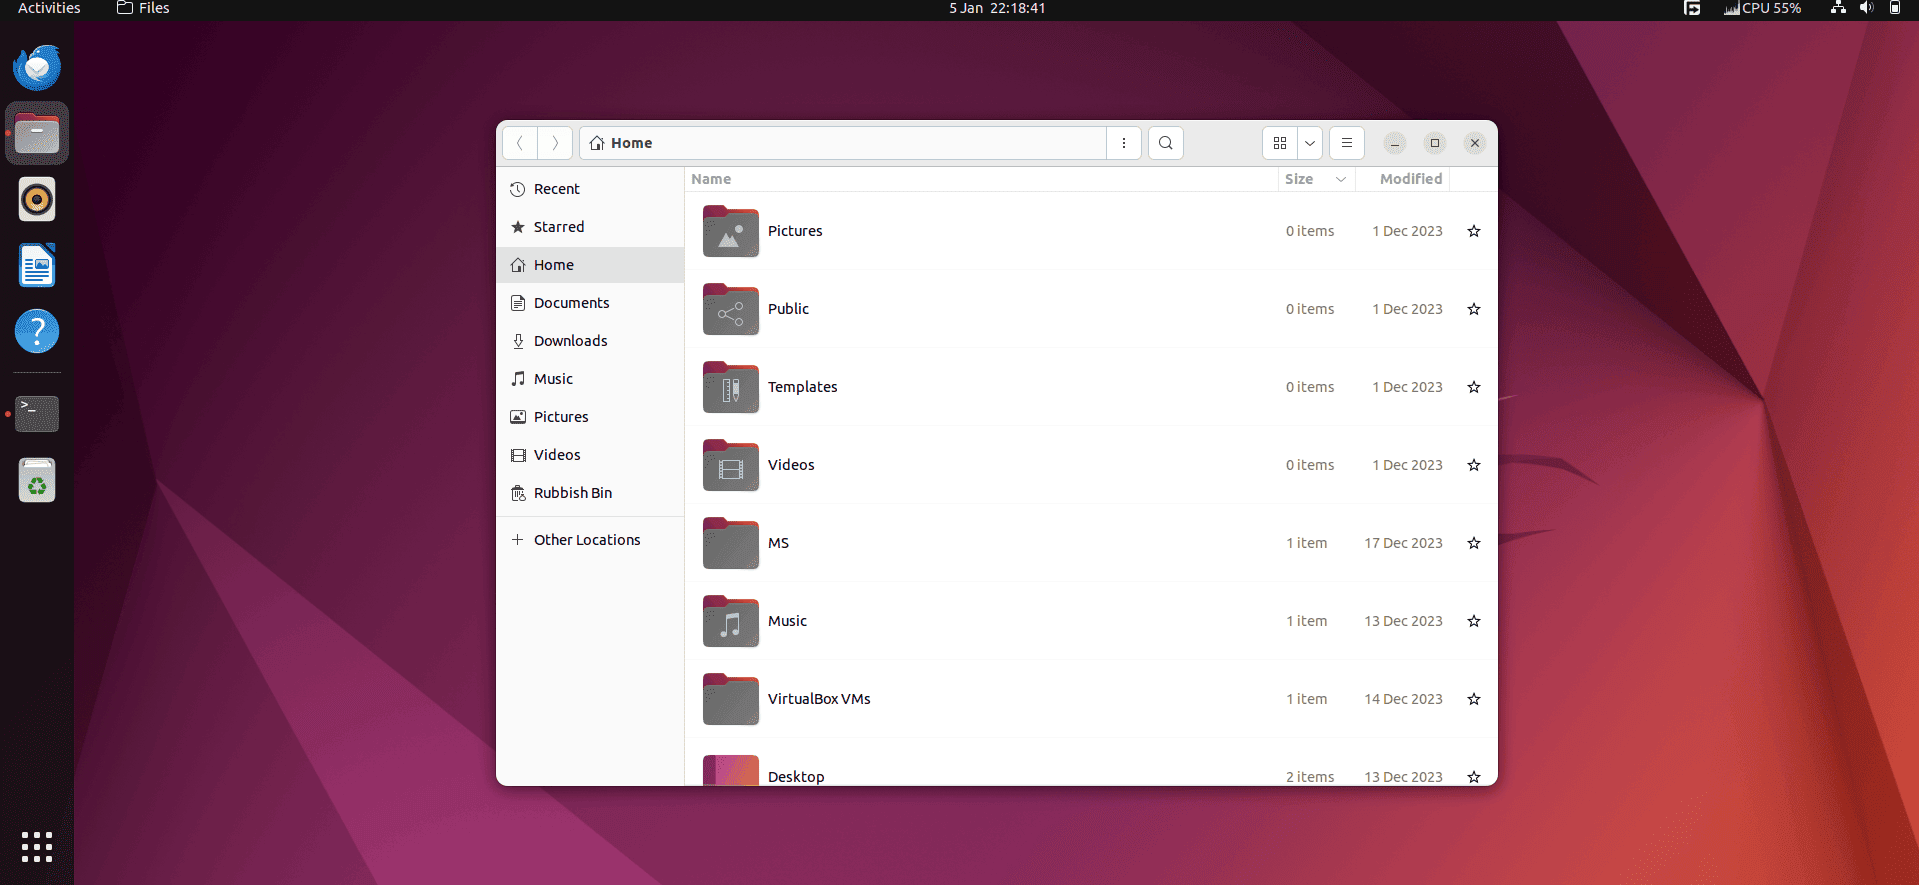Select the VirtualBox VMs folder name
Image resolution: width=1919 pixels, height=885 pixels.
[x=819, y=699]
